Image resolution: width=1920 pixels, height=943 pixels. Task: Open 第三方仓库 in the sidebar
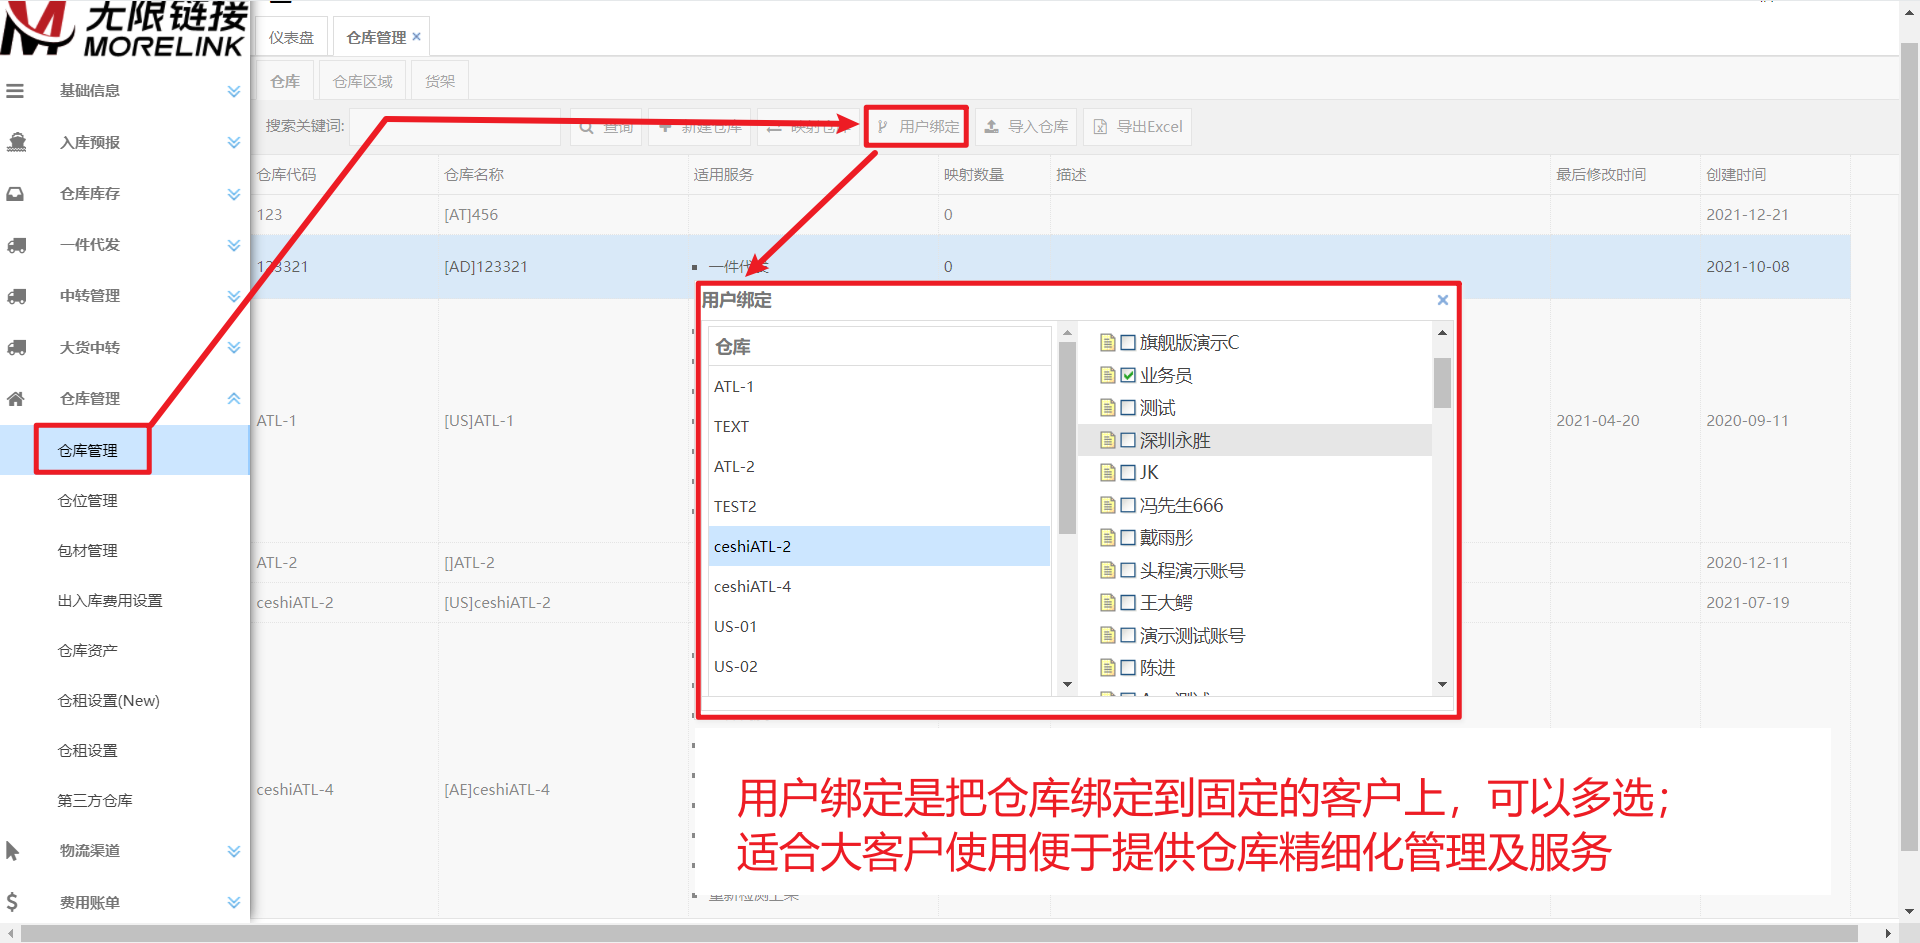(95, 801)
